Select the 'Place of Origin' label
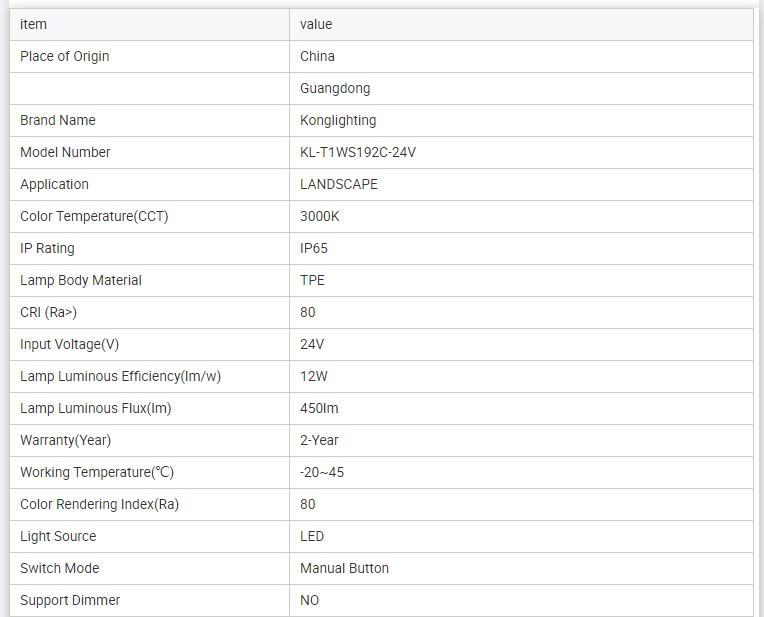Screen dimensions: 764x617 pyautogui.click(x=65, y=56)
